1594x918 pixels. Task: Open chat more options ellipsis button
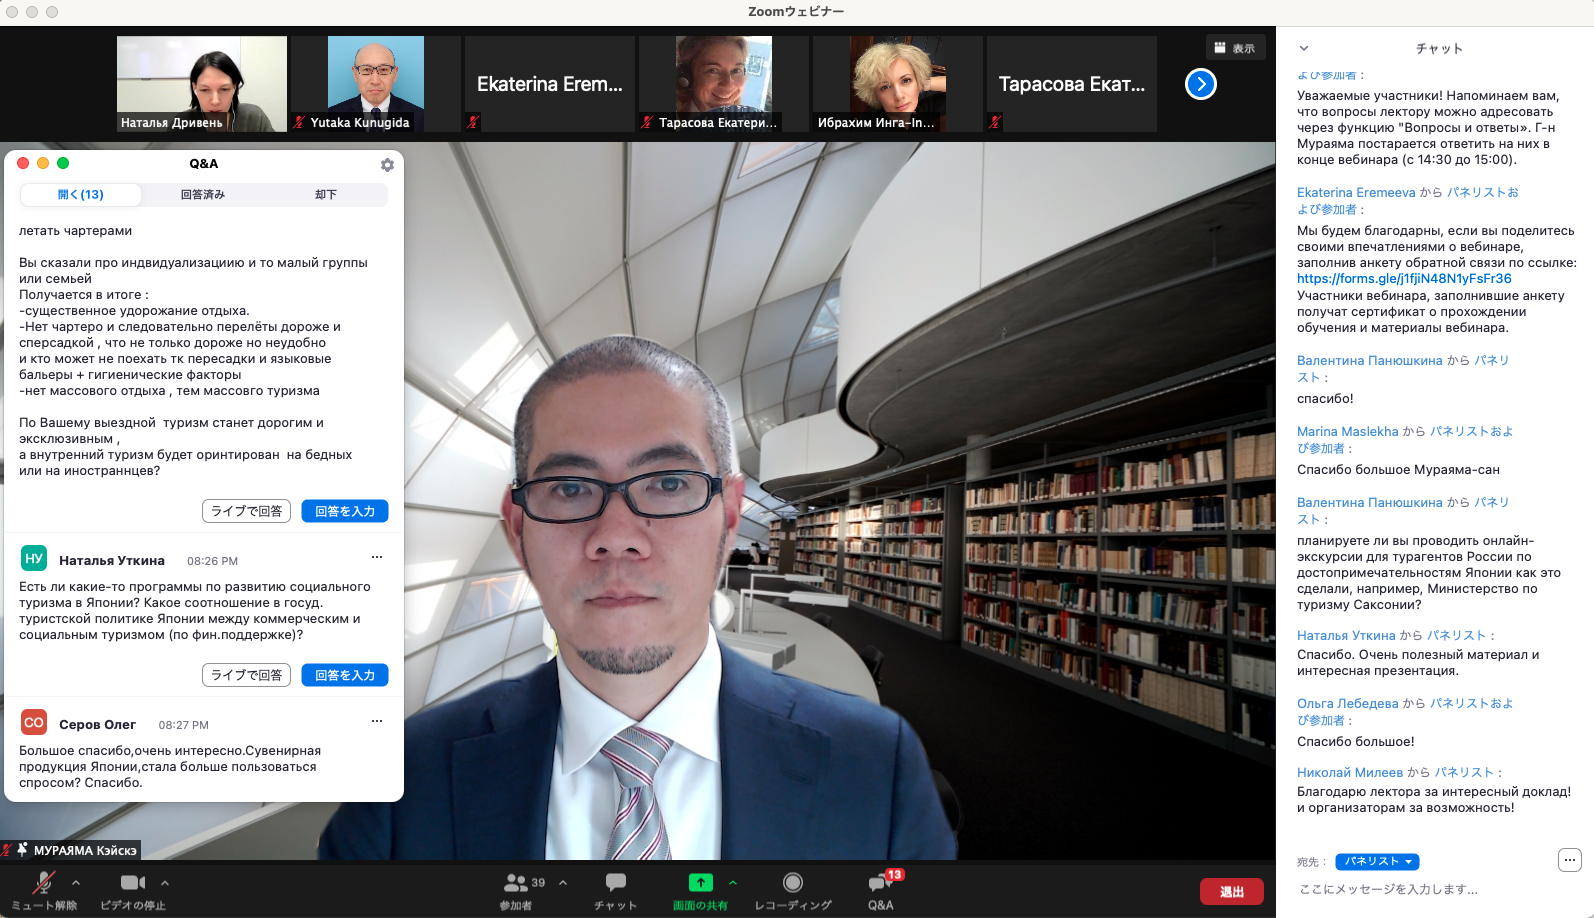click(x=1569, y=860)
